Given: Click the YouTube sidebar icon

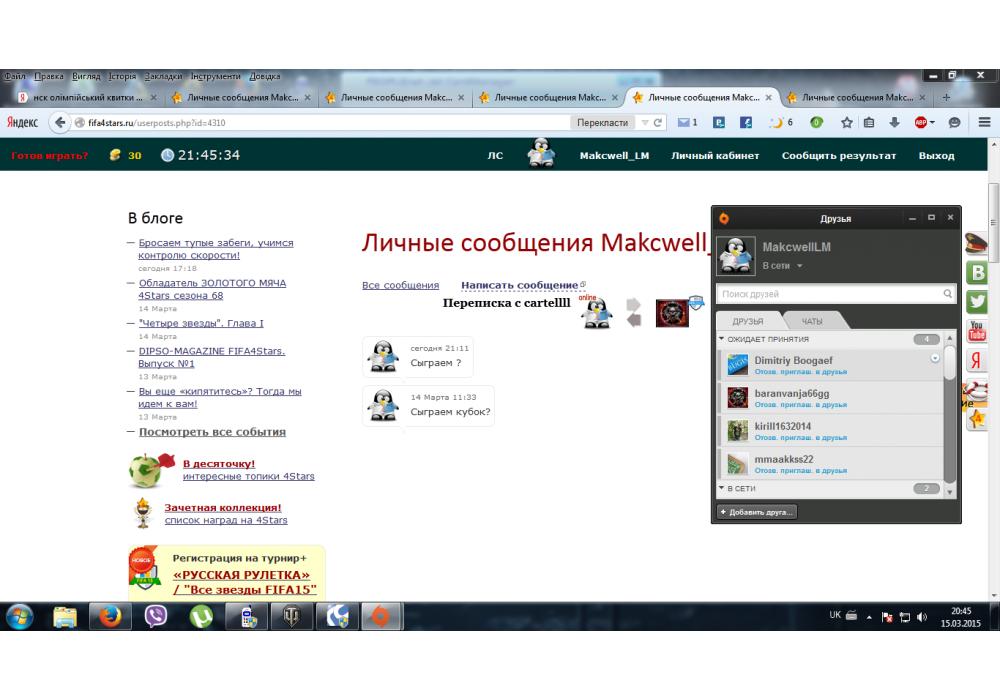Looking at the screenshot, I should [x=976, y=330].
